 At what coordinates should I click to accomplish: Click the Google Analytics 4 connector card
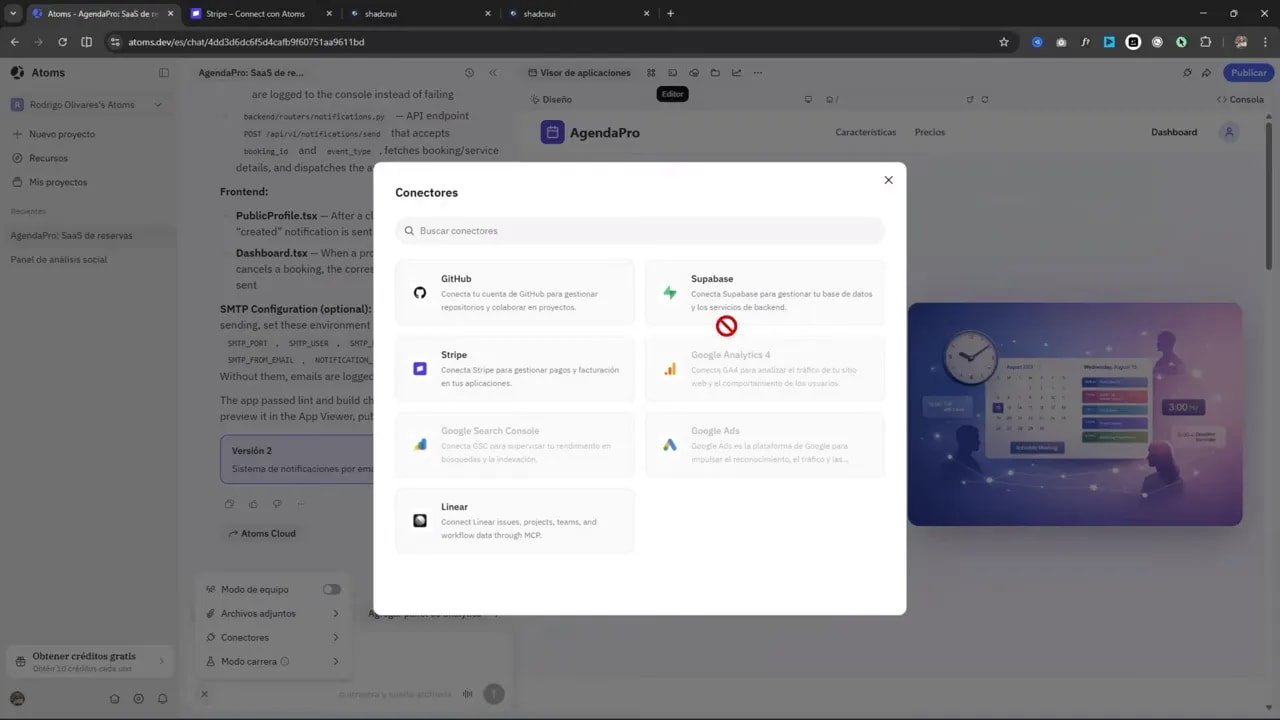click(x=765, y=369)
